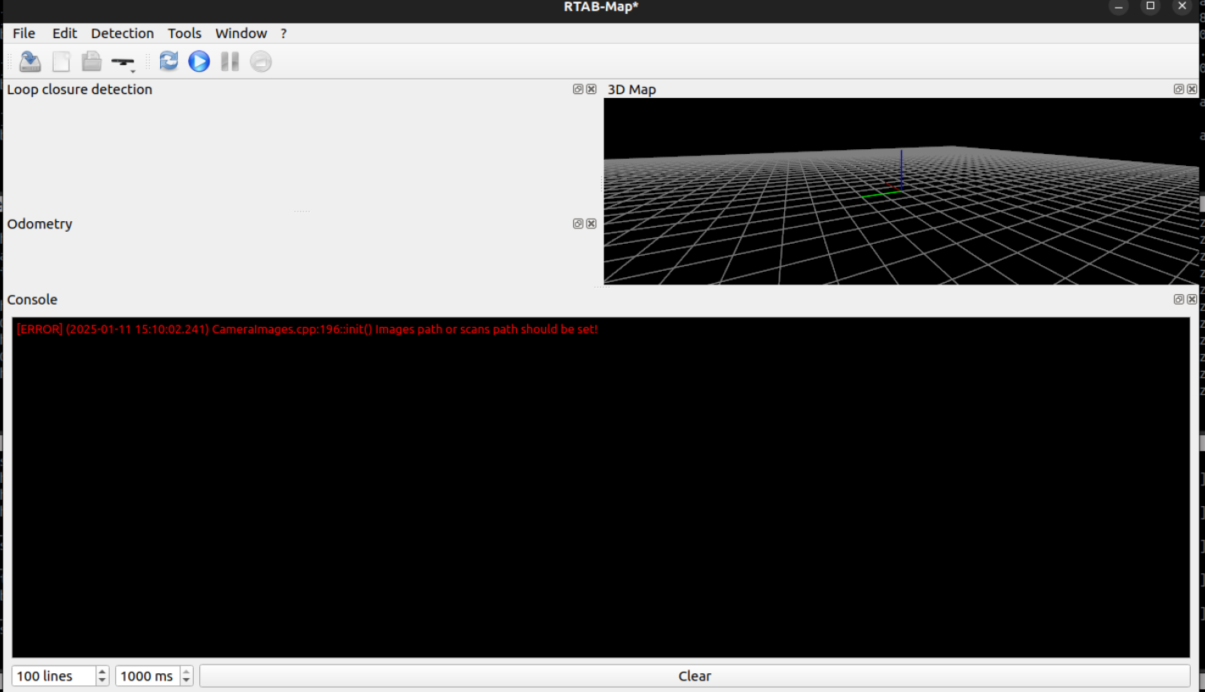
Task: Close the Console dock panel
Action: click(x=1192, y=299)
